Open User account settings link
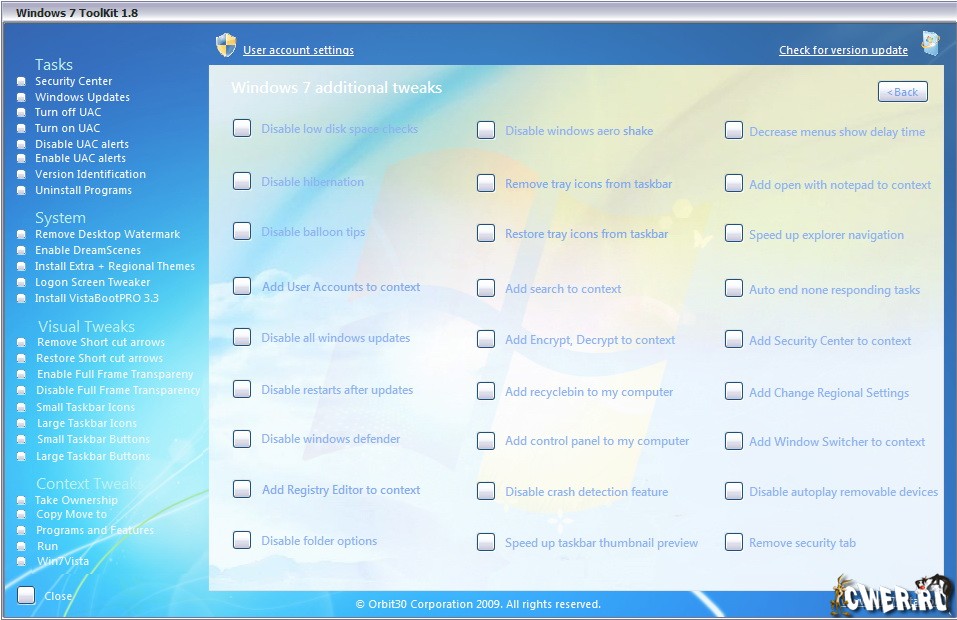This screenshot has width=957, height=620. tap(298, 50)
